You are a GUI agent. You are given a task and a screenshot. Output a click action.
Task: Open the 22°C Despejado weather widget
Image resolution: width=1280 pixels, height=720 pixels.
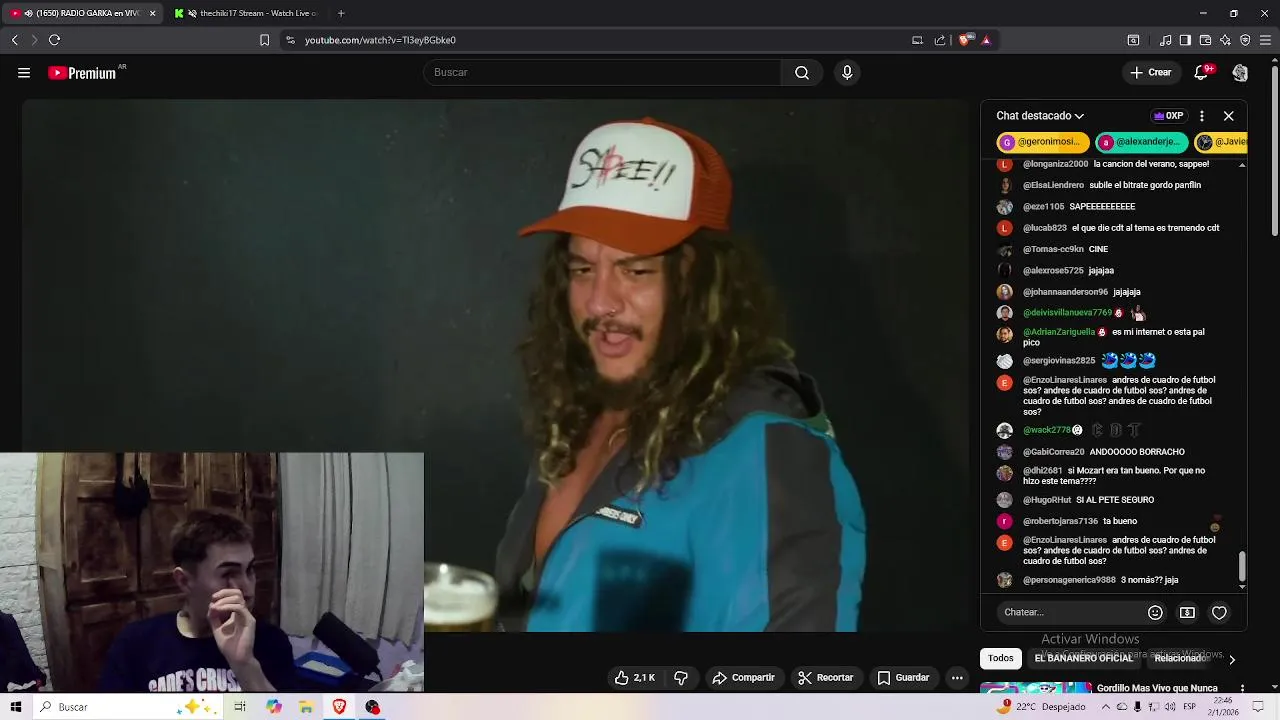coord(1040,707)
